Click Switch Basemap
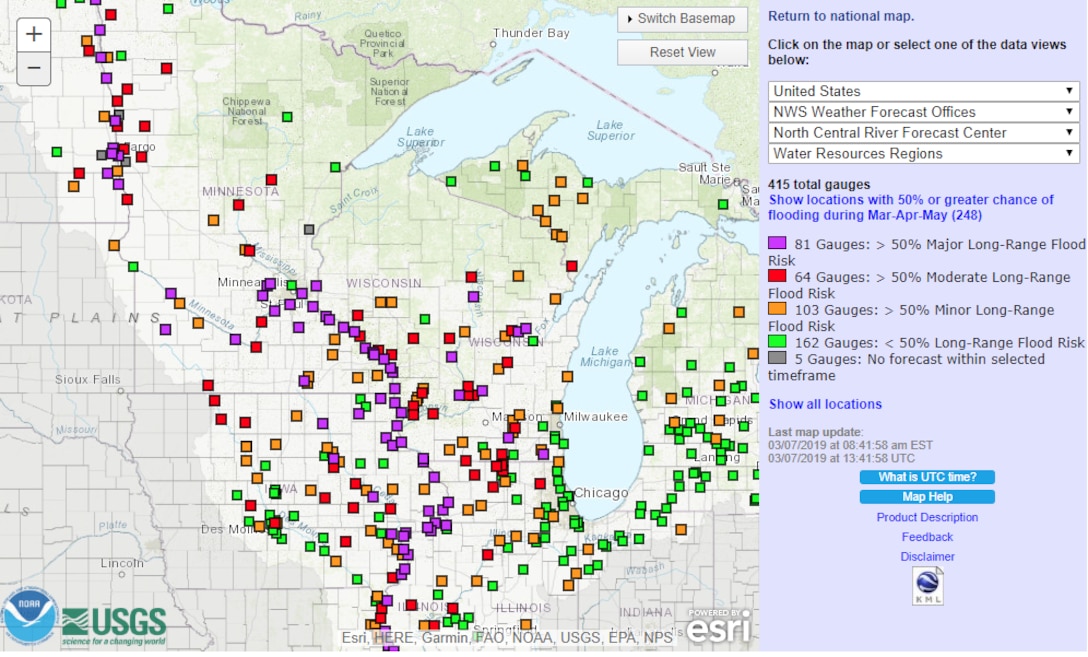The height and width of the screenshot is (657, 1088). pyautogui.click(x=682, y=19)
